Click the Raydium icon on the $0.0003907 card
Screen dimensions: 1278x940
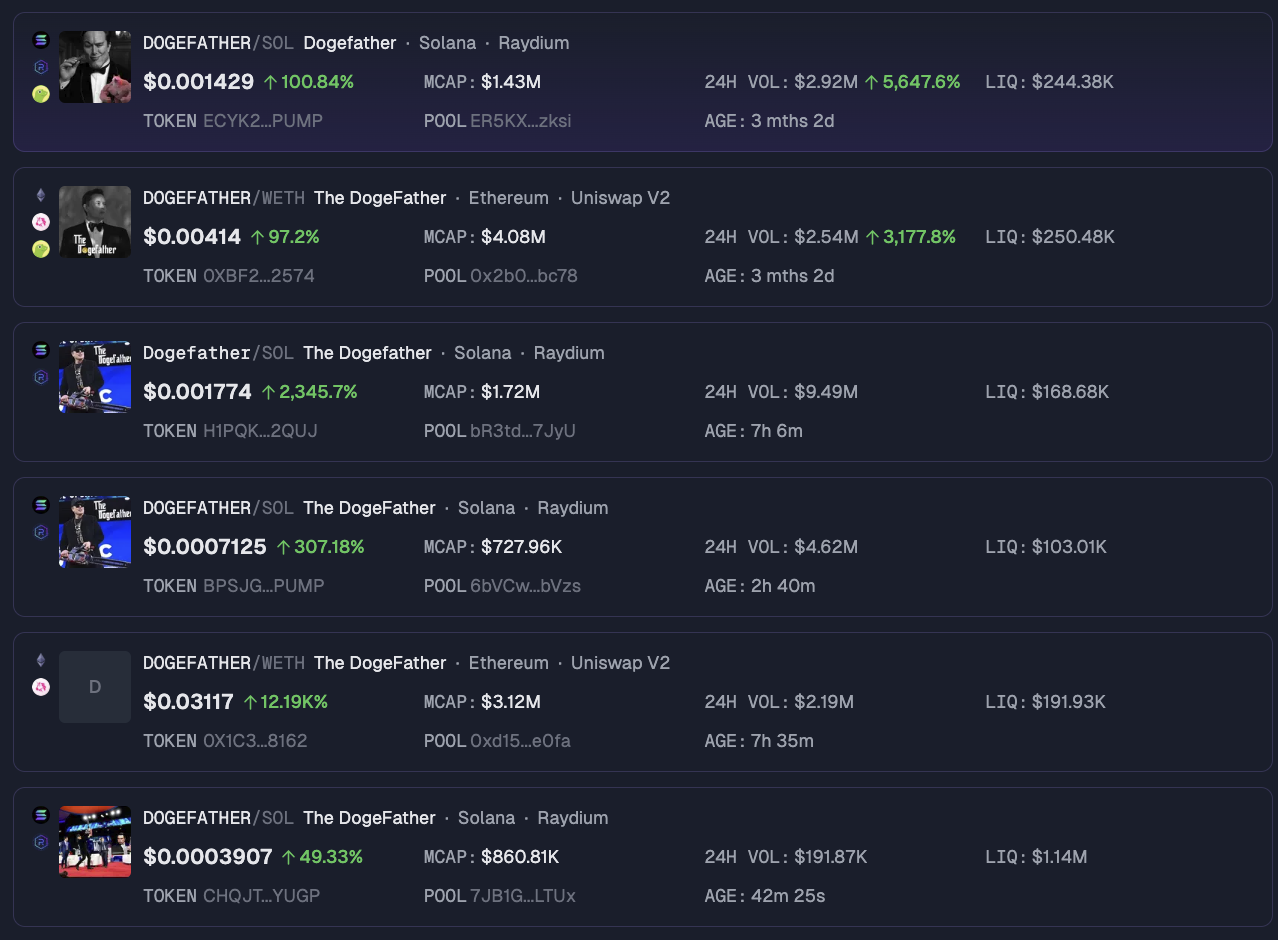41,842
